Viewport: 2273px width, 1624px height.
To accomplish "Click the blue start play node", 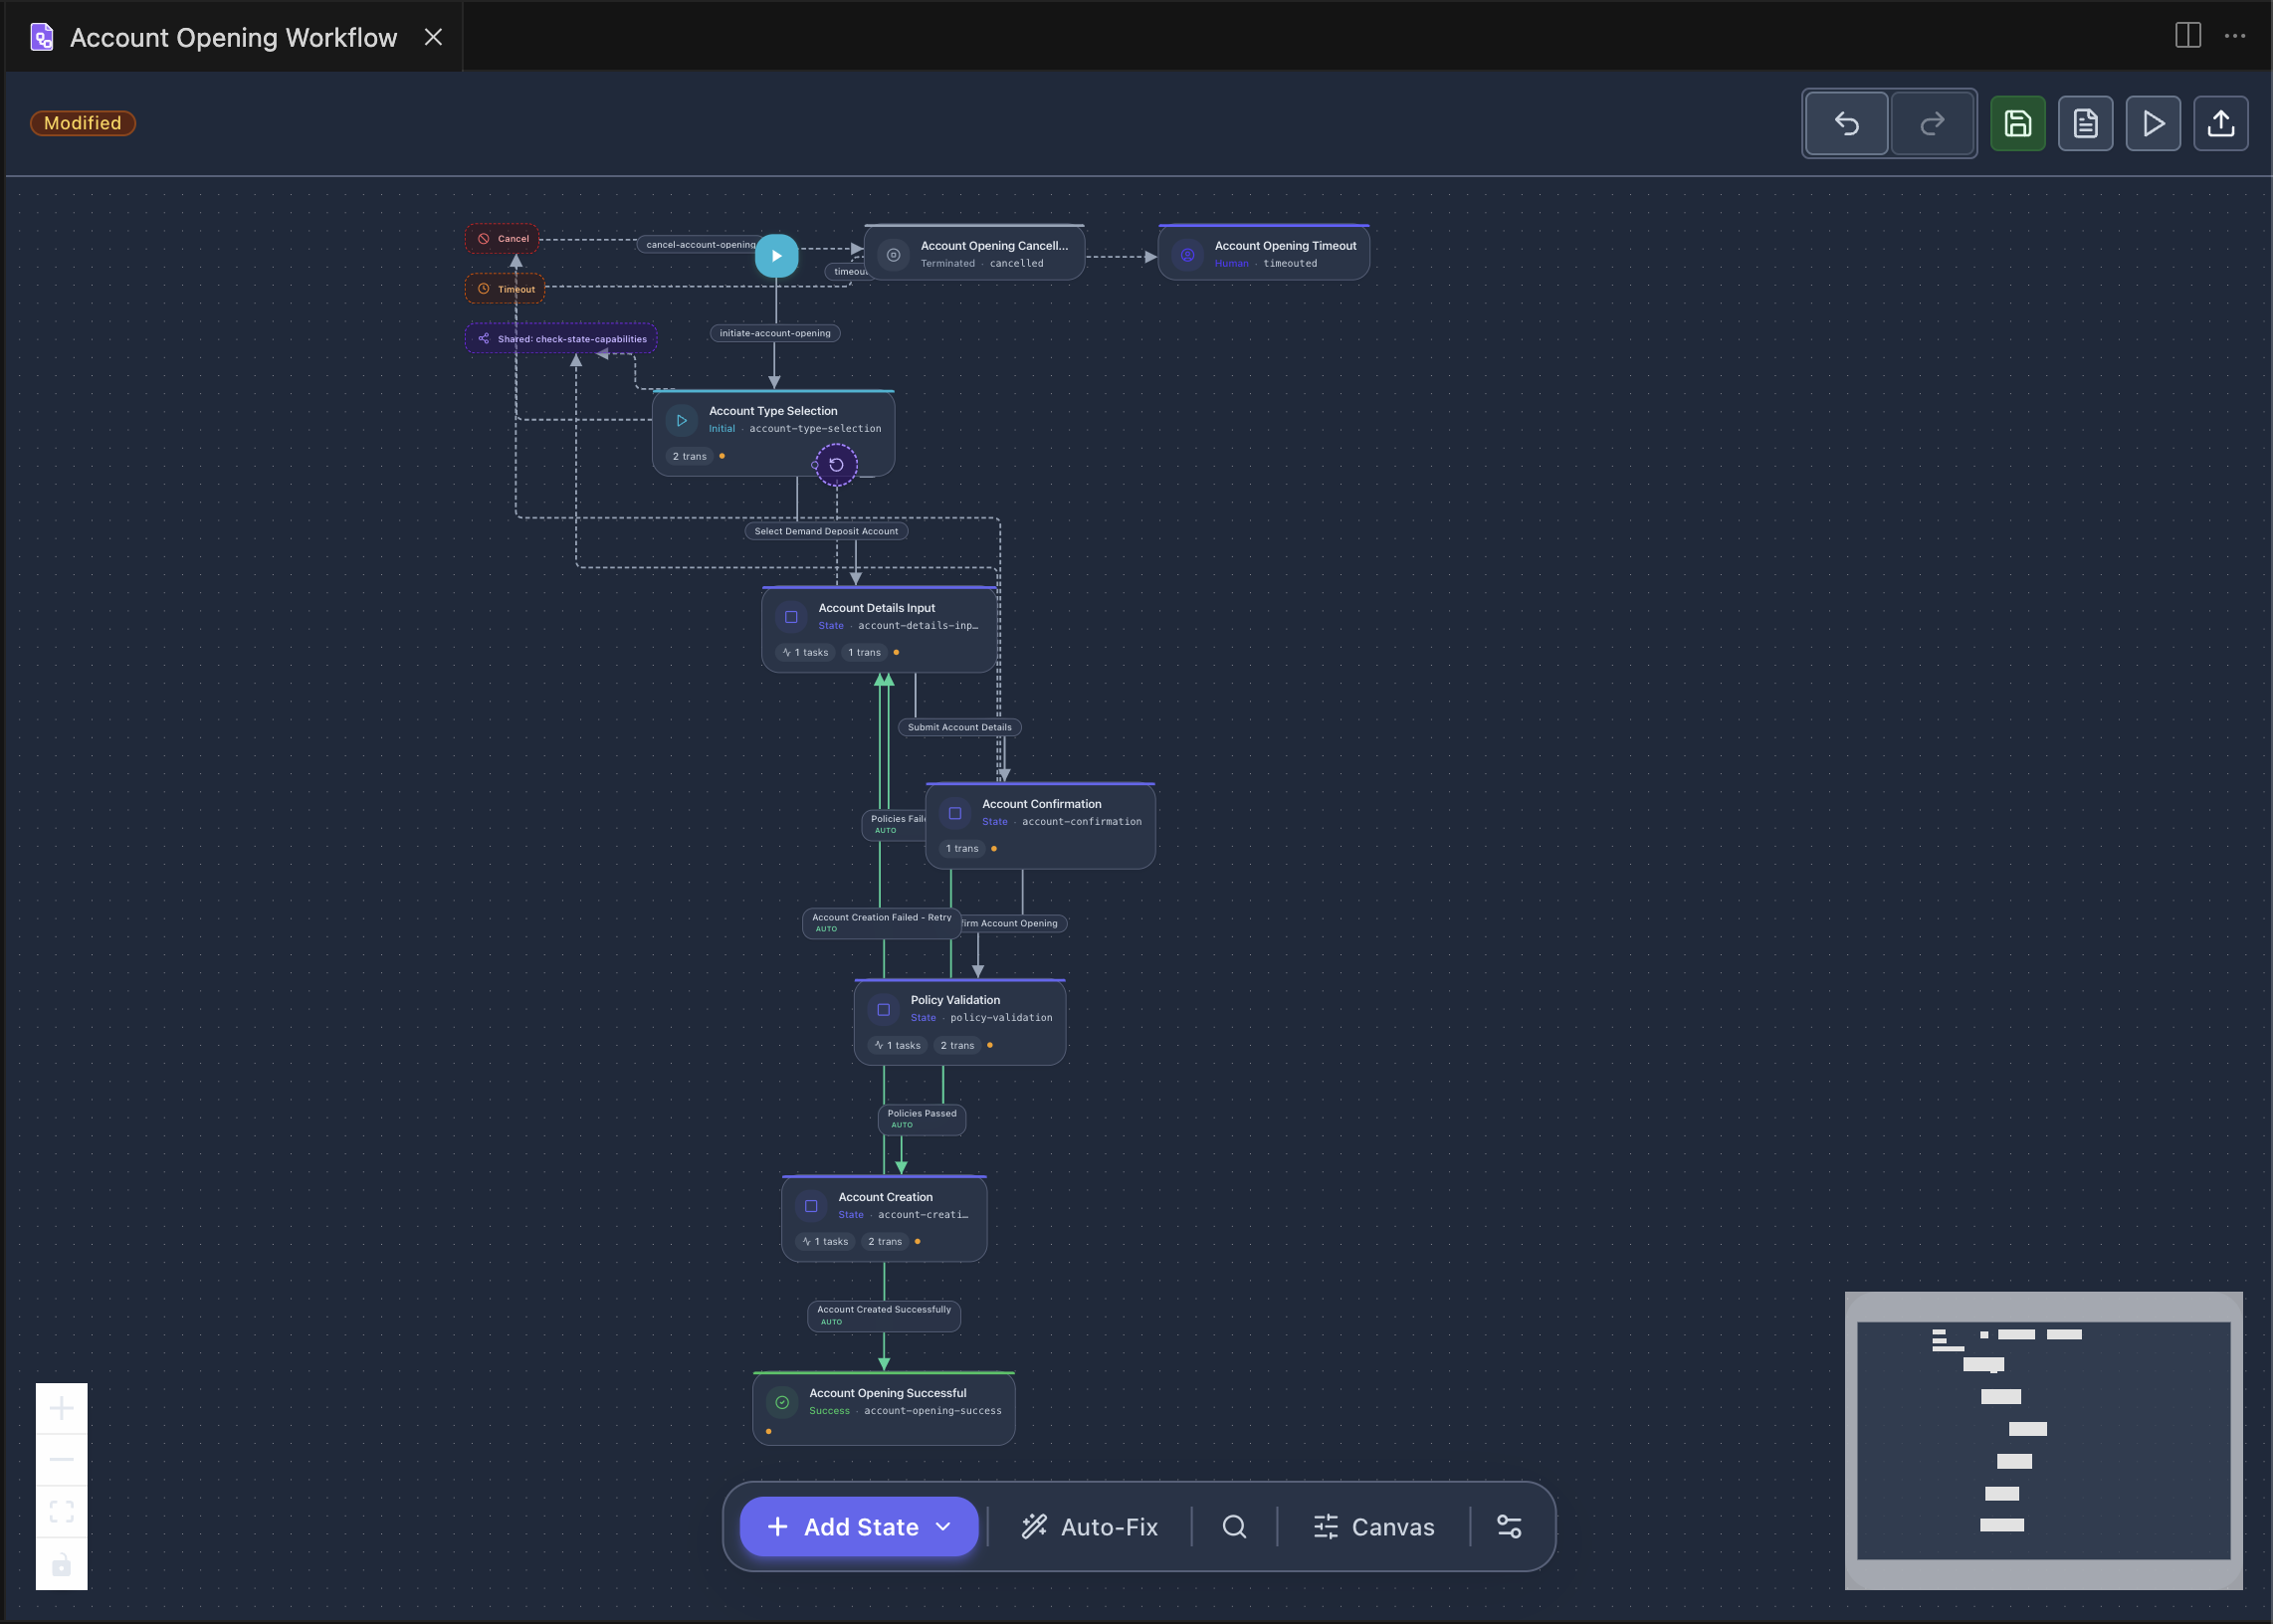I will click(x=776, y=256).
